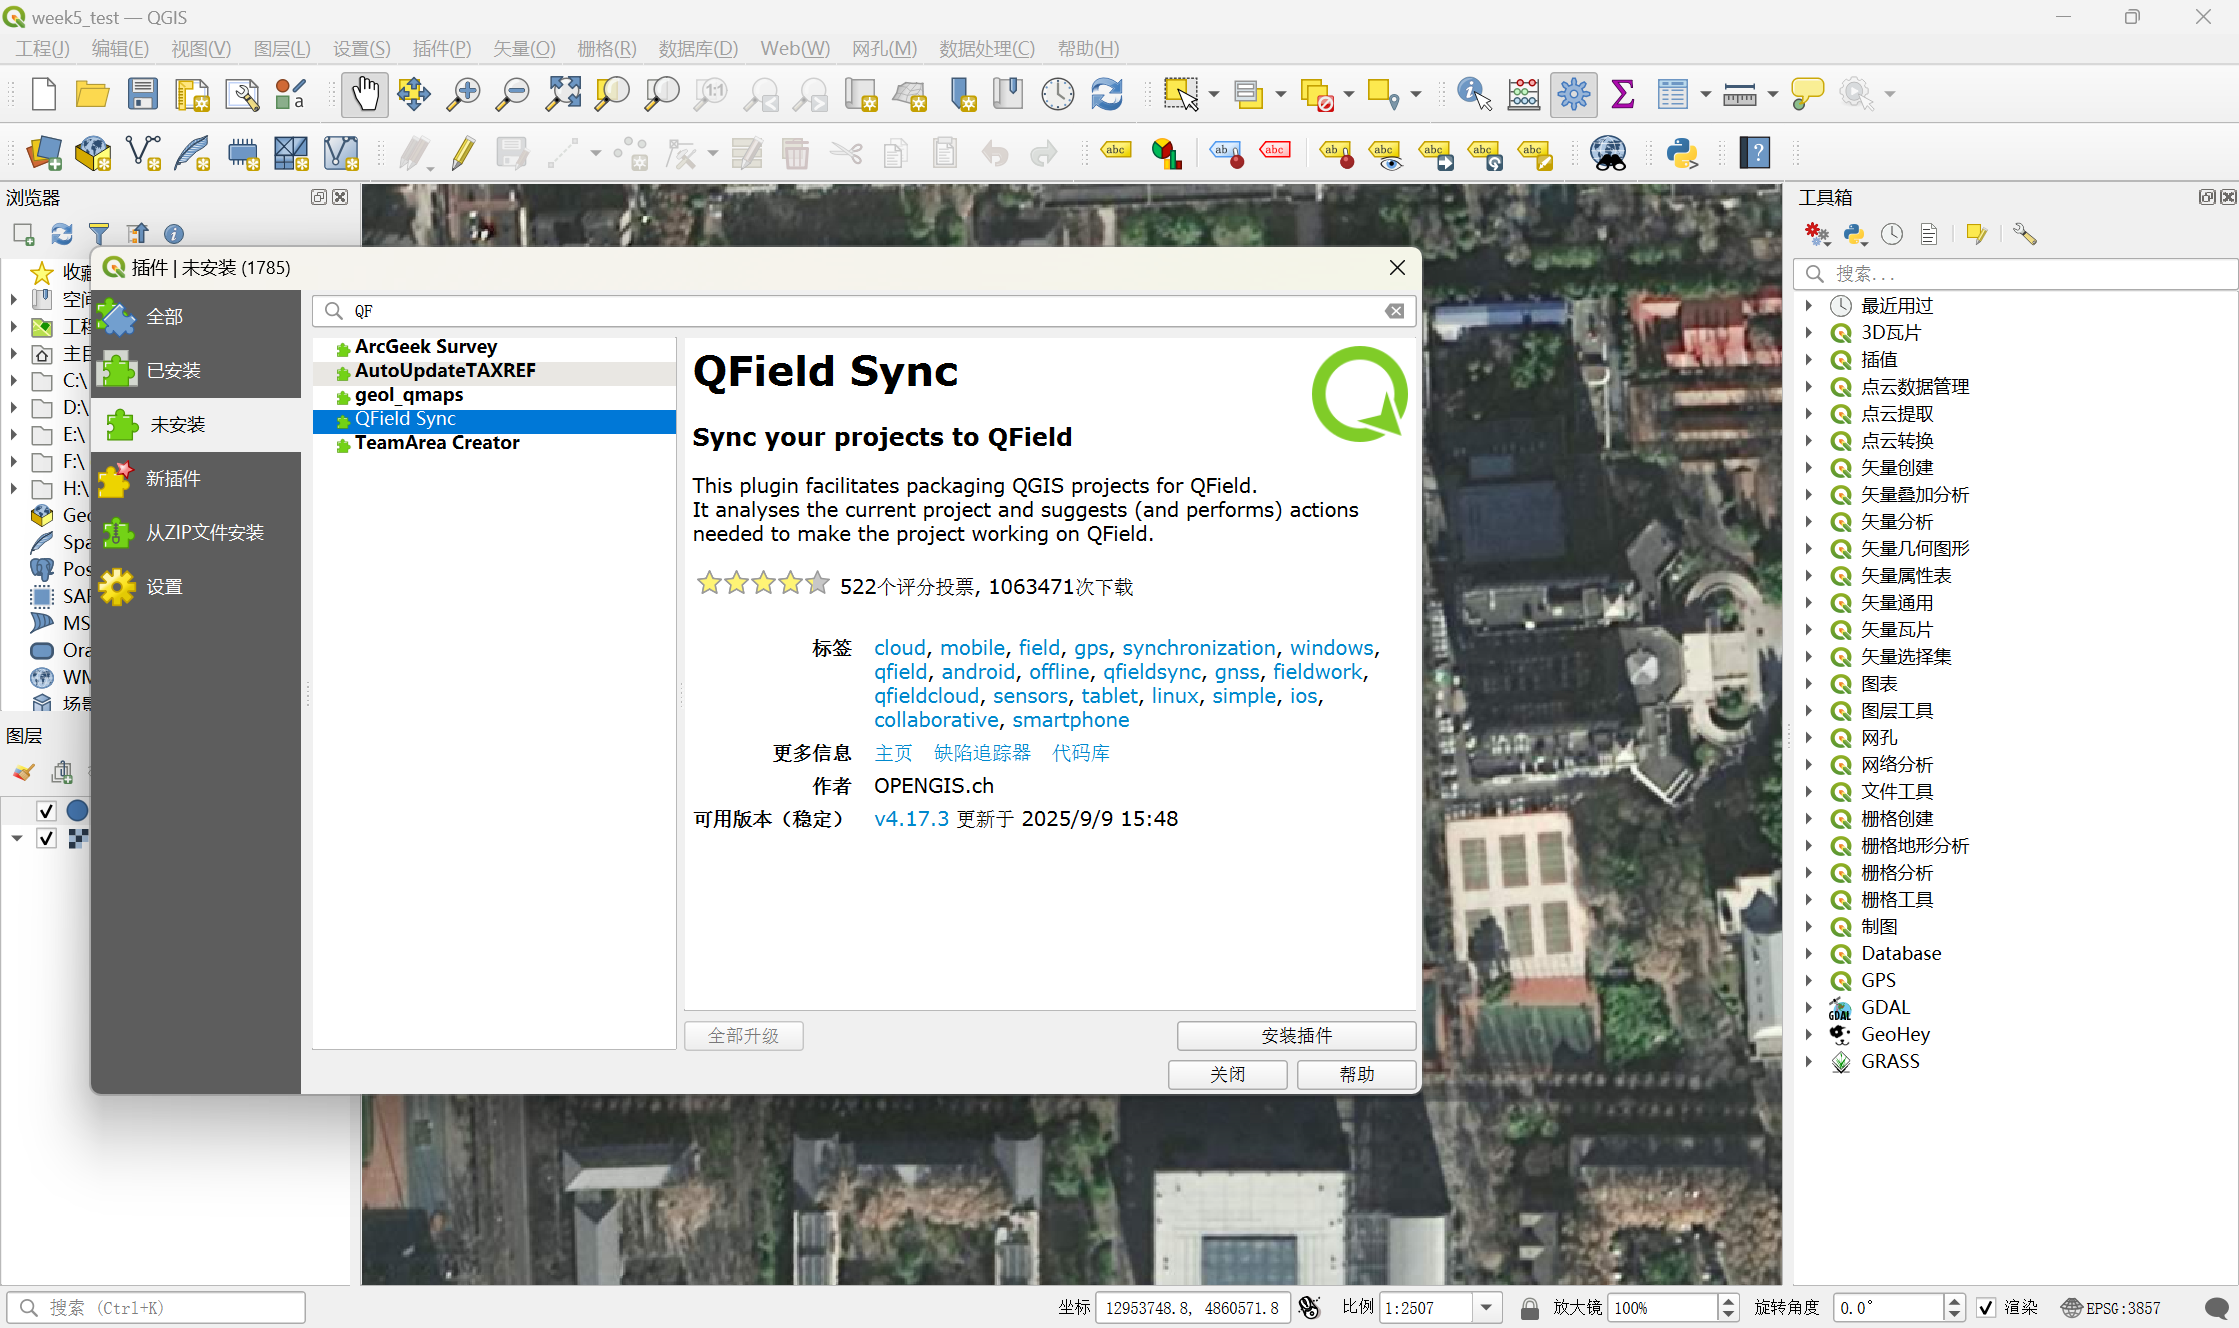The image size is (2239, 1328).
Task: Open the Statistical Summary sigma icon
Action: (1623, 94)
